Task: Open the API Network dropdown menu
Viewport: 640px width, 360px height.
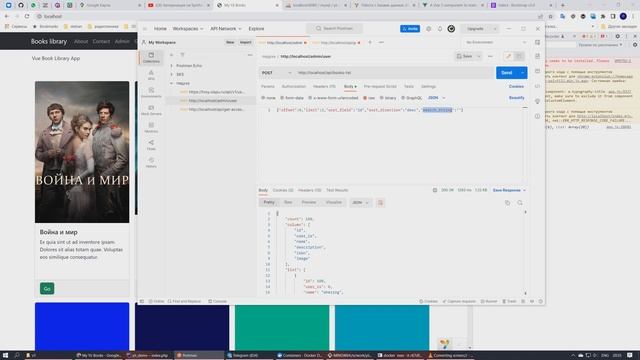Action: point(226,29)
